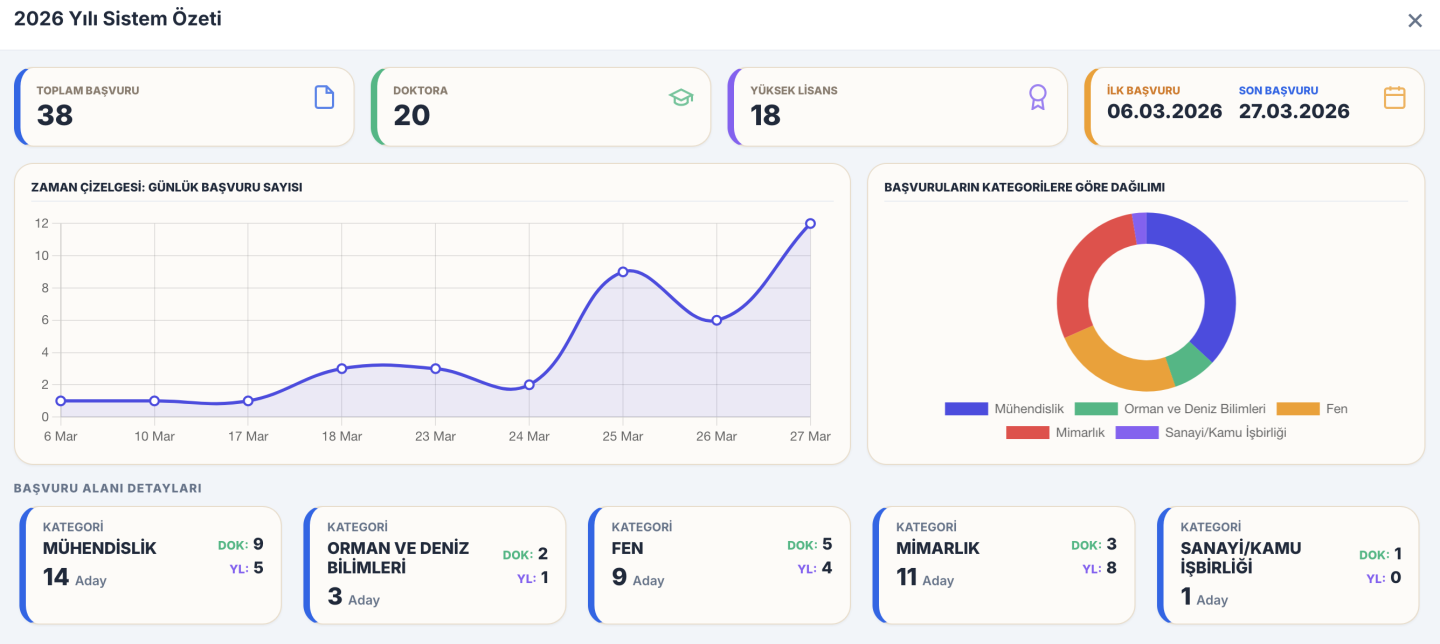Toggle Mühendislik legend item in donut chart
This screenshot has height=644, width=1440.
[x=1004, y=409]
